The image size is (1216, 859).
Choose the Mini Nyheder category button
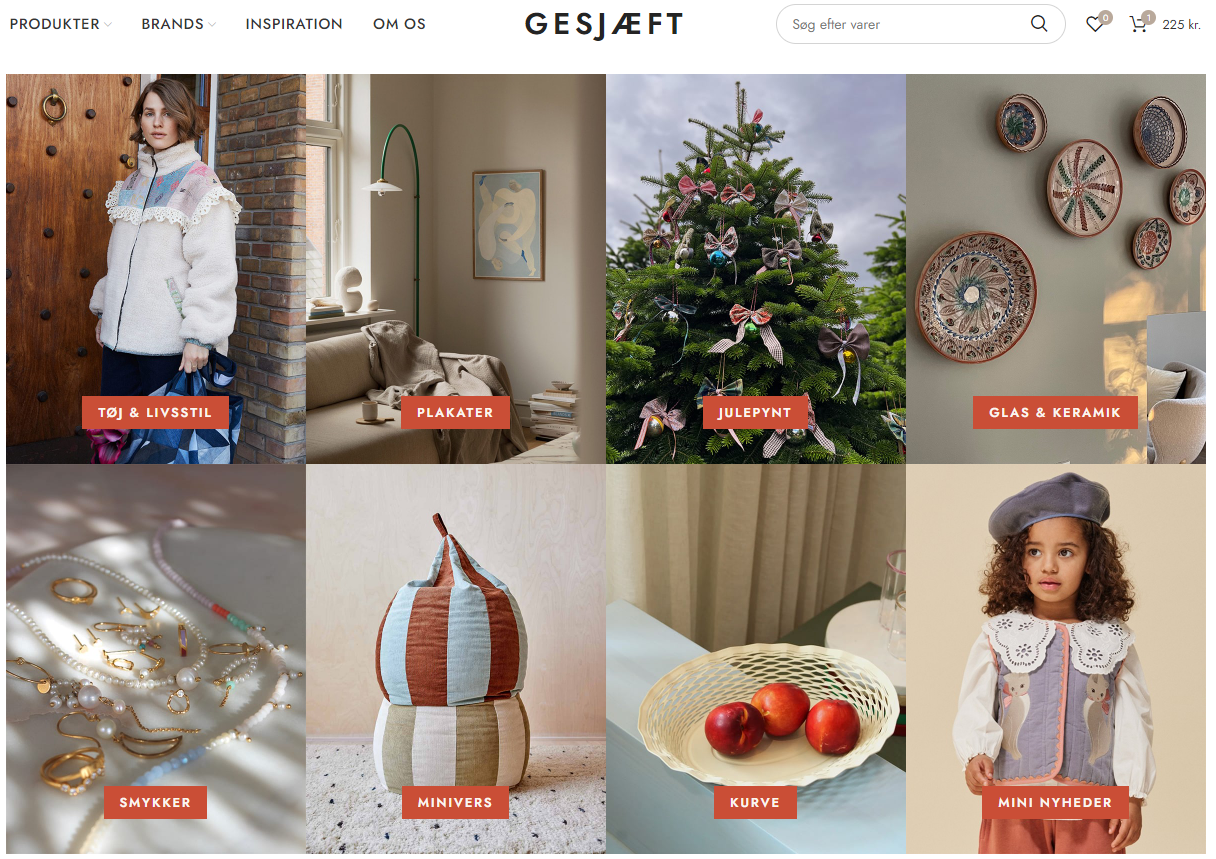[x=1055, y=802]
